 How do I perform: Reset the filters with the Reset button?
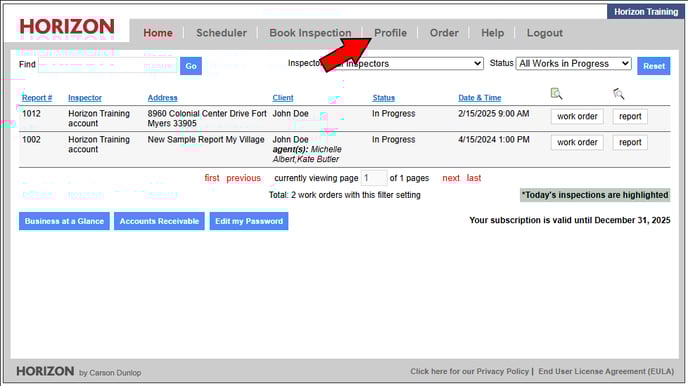pos(654,66)
